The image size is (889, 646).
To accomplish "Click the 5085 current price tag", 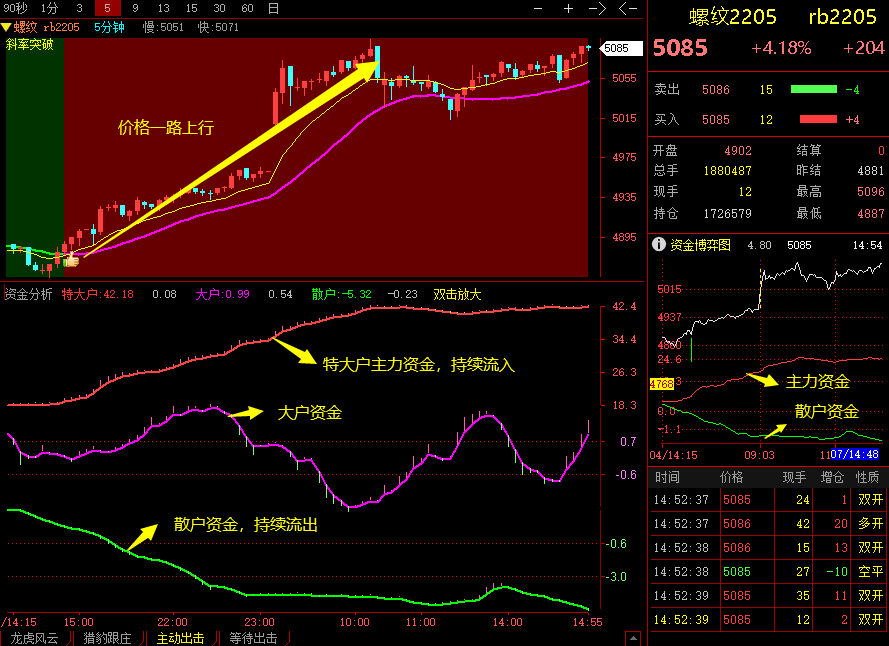I will tap(621, 48).
